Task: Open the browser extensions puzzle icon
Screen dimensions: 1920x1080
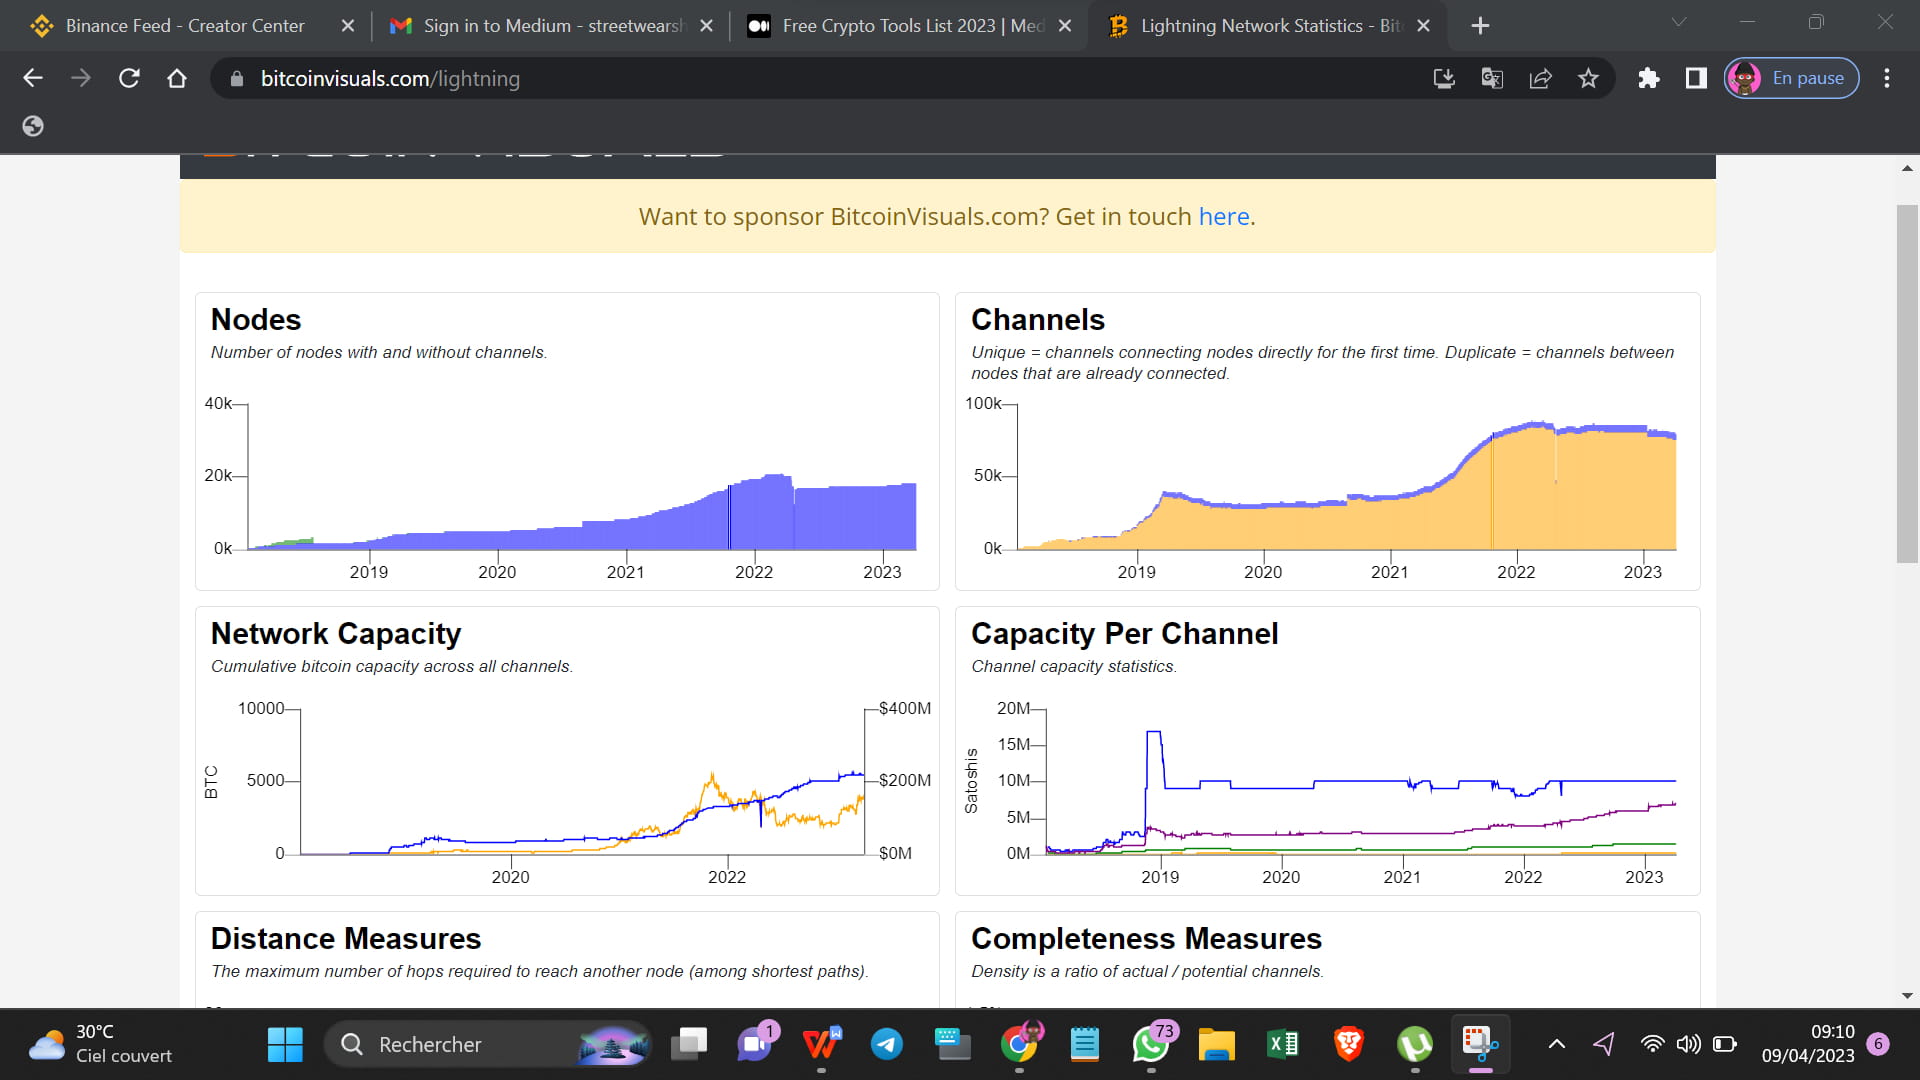Action: pyautogui.click(x=1648, y=78)
